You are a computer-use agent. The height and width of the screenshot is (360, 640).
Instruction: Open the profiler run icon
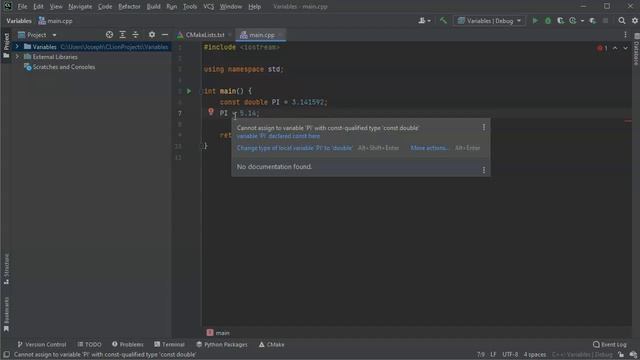[573, 20]
